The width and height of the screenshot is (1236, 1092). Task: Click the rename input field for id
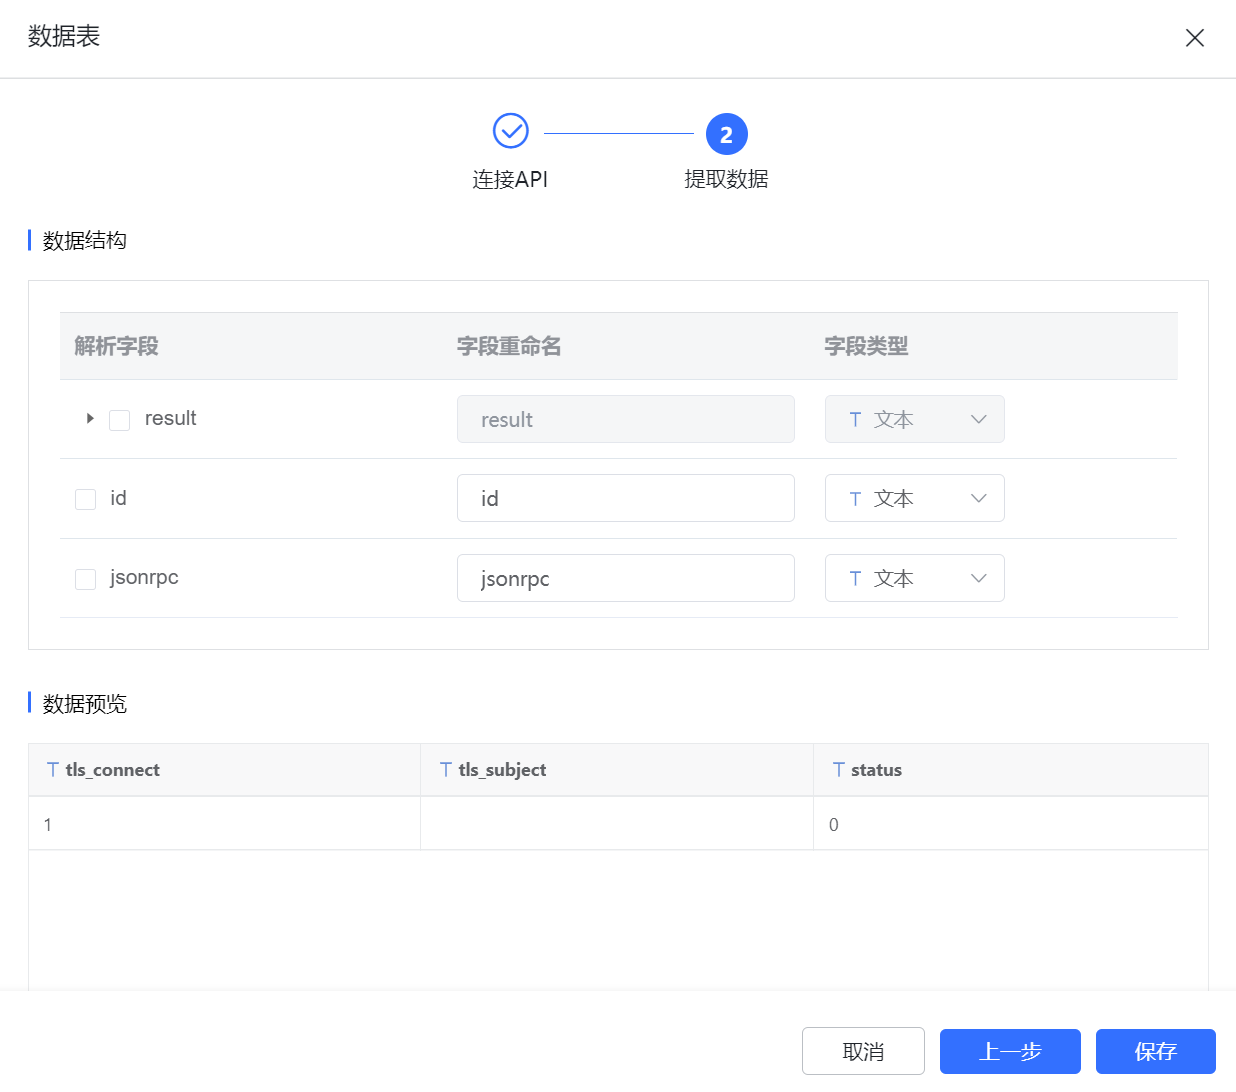pyautogui.click(x=625, y=498)
